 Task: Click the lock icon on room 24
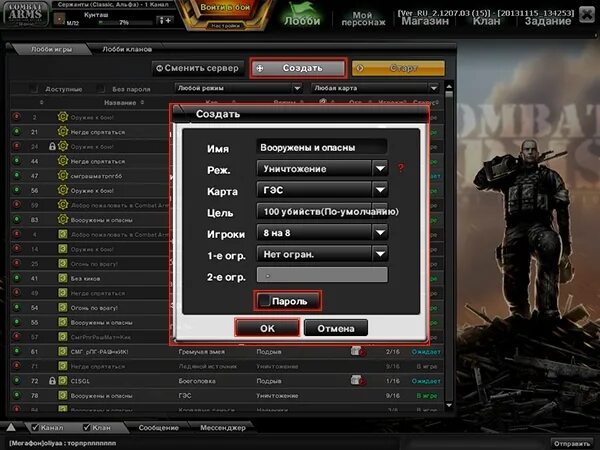(52, 146)
